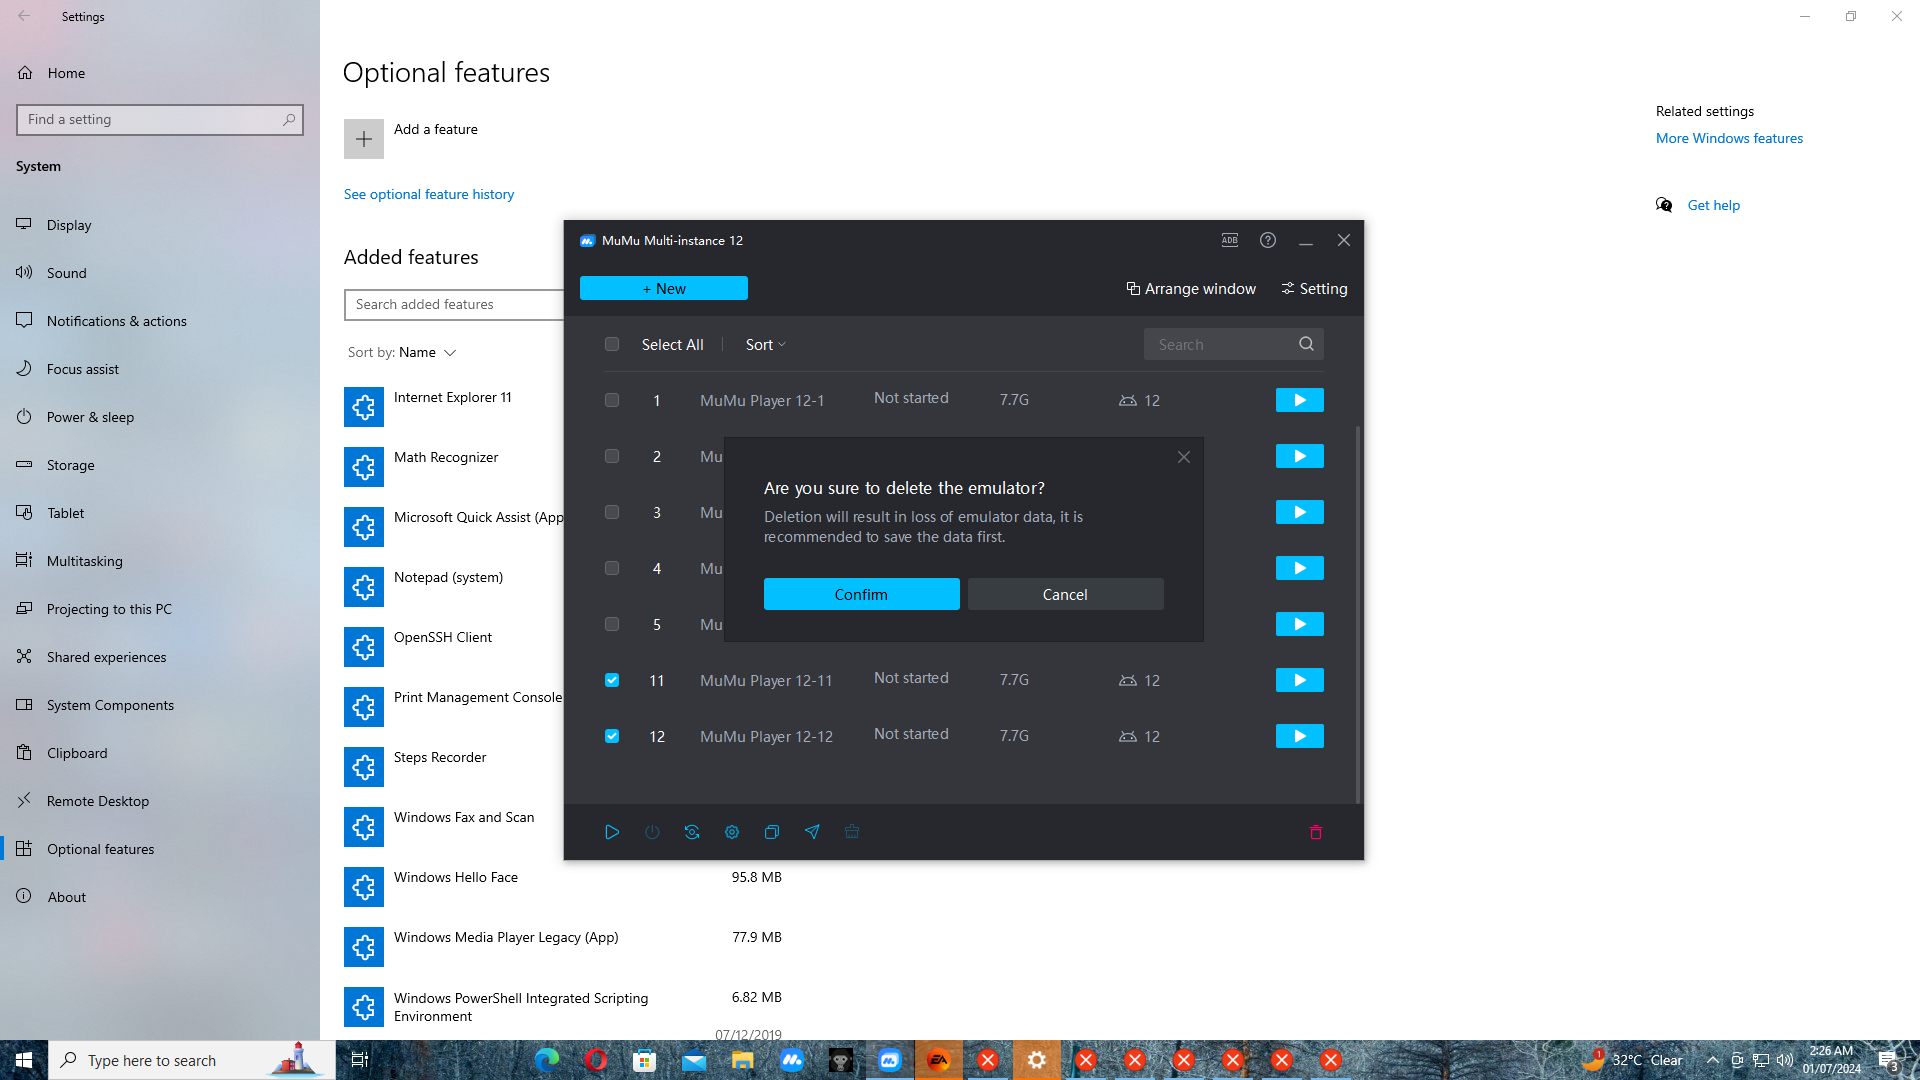1920x1080 pixels.
Task: Click Arrange window in MuMu
Action: (1191, 288)
